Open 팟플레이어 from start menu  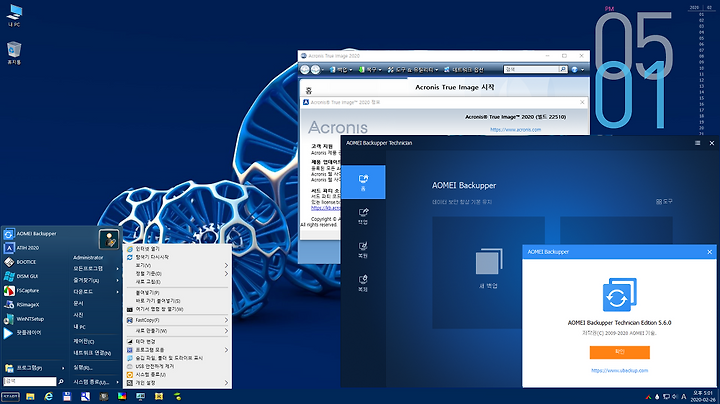click(x=22, y=333)
